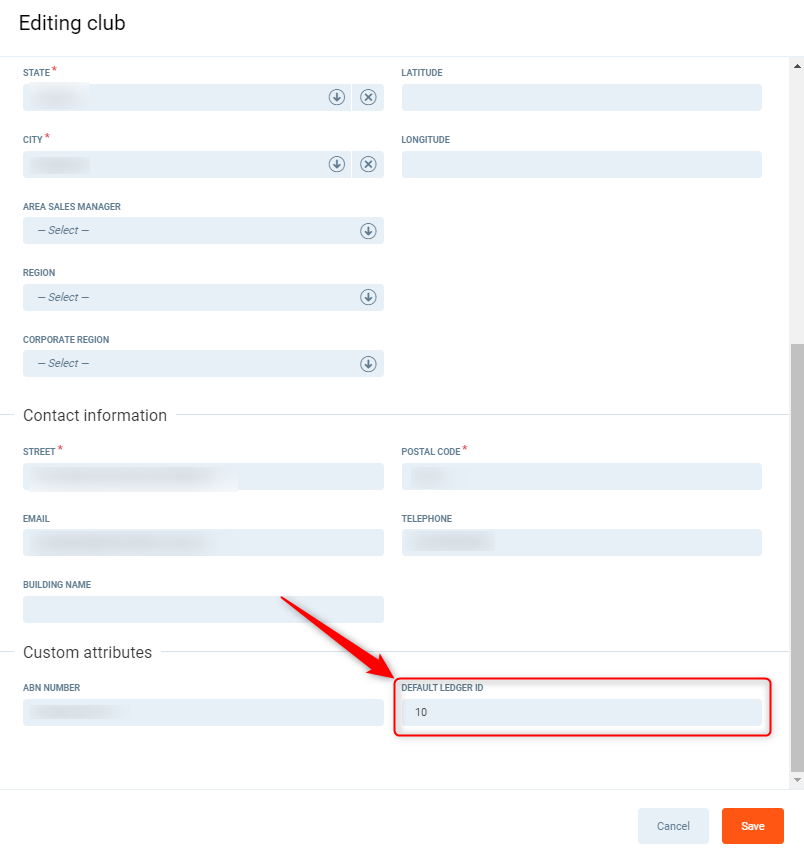
Task: Click the scrollbar down arrow
Action: (796, 780)
